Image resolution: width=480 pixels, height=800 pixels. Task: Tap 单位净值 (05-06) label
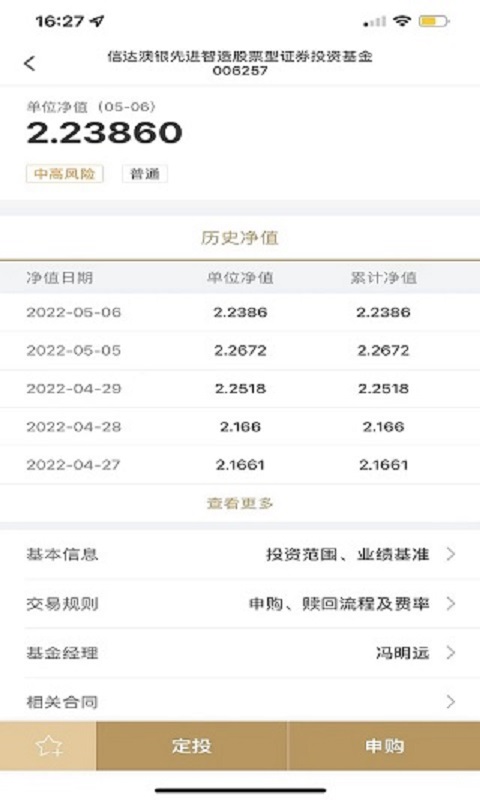coord(91,107)
